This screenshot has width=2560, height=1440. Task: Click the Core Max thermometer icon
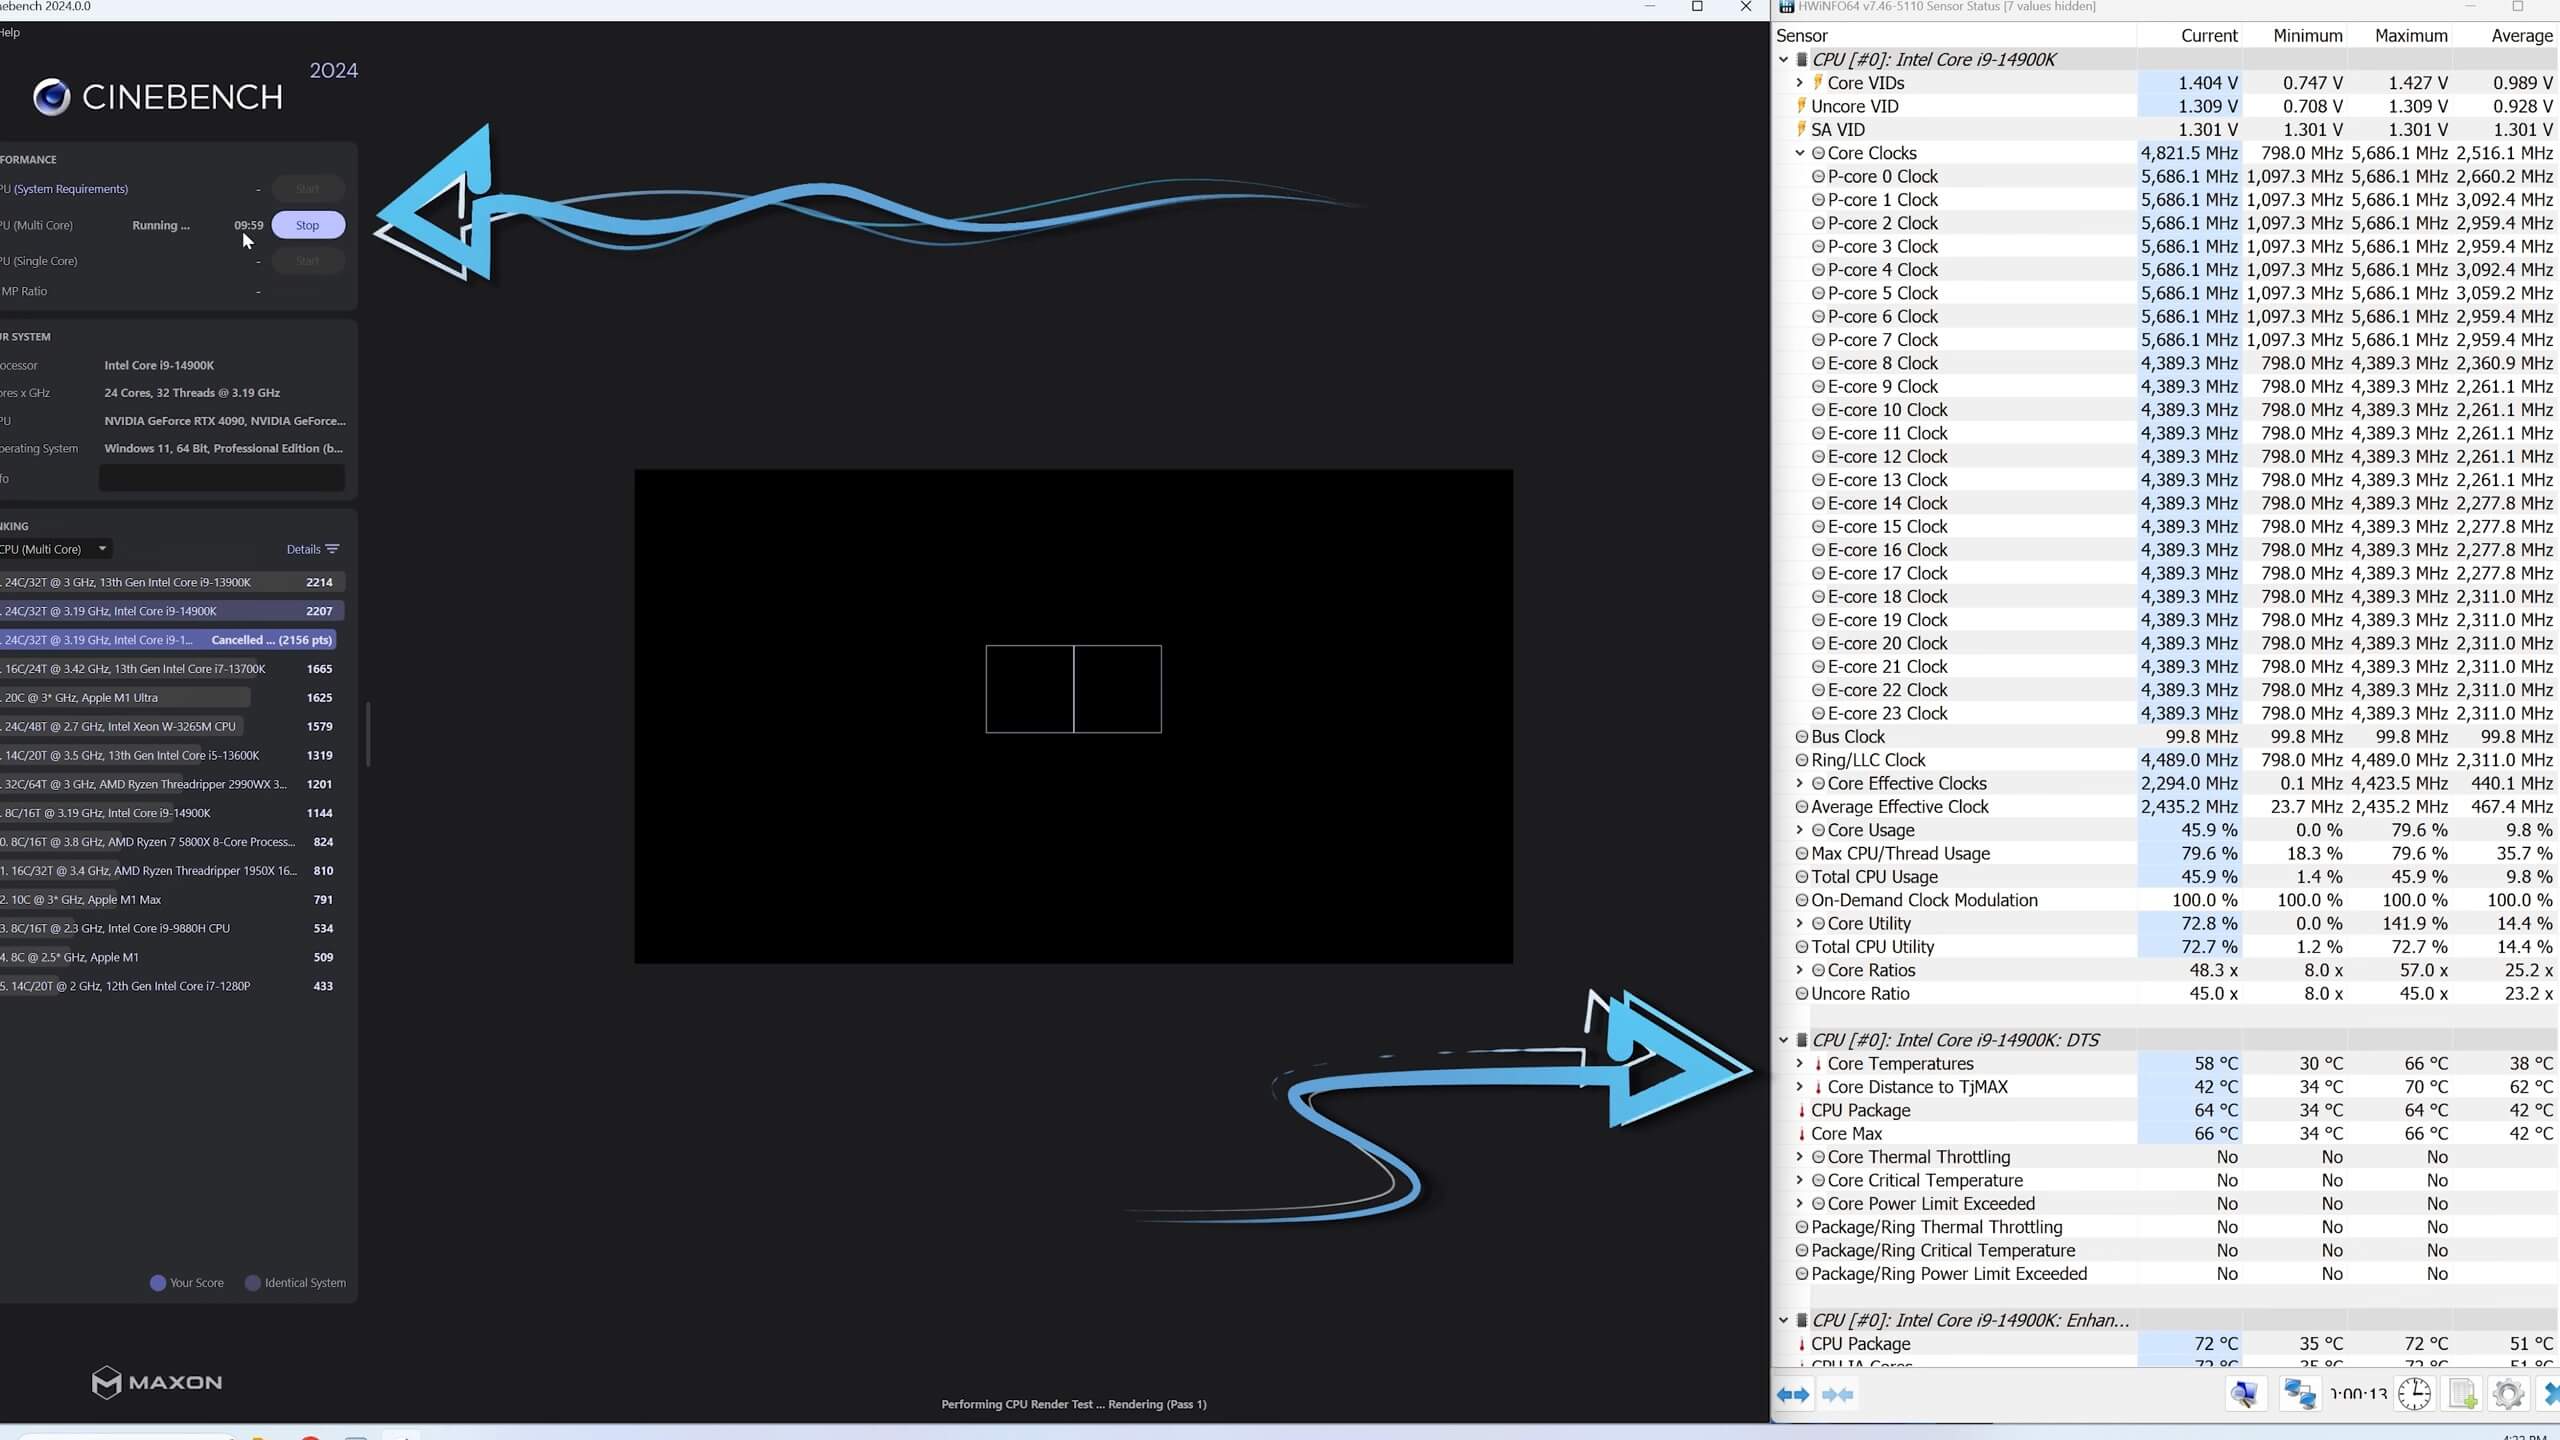click(x=1802, y=1134)
